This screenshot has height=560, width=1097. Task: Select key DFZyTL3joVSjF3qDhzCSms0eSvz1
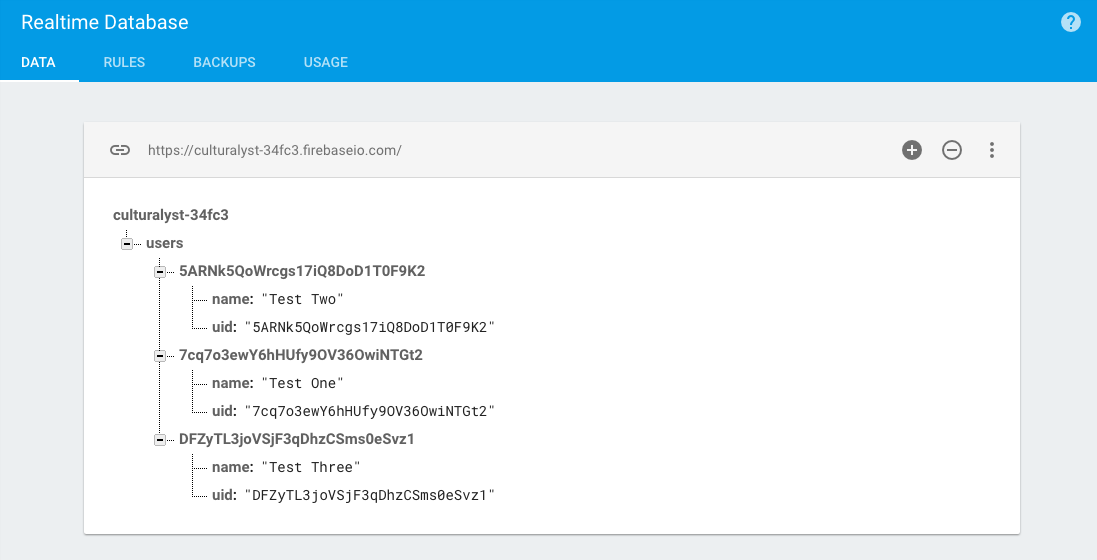point(297,439)
